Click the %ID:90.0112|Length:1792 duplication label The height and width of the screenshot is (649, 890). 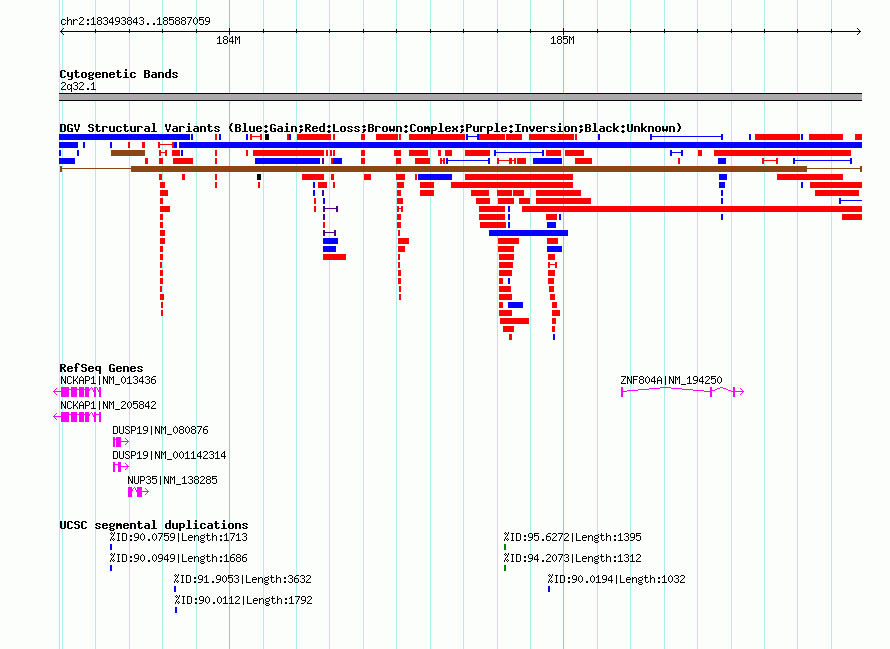[x=244, y=600]
